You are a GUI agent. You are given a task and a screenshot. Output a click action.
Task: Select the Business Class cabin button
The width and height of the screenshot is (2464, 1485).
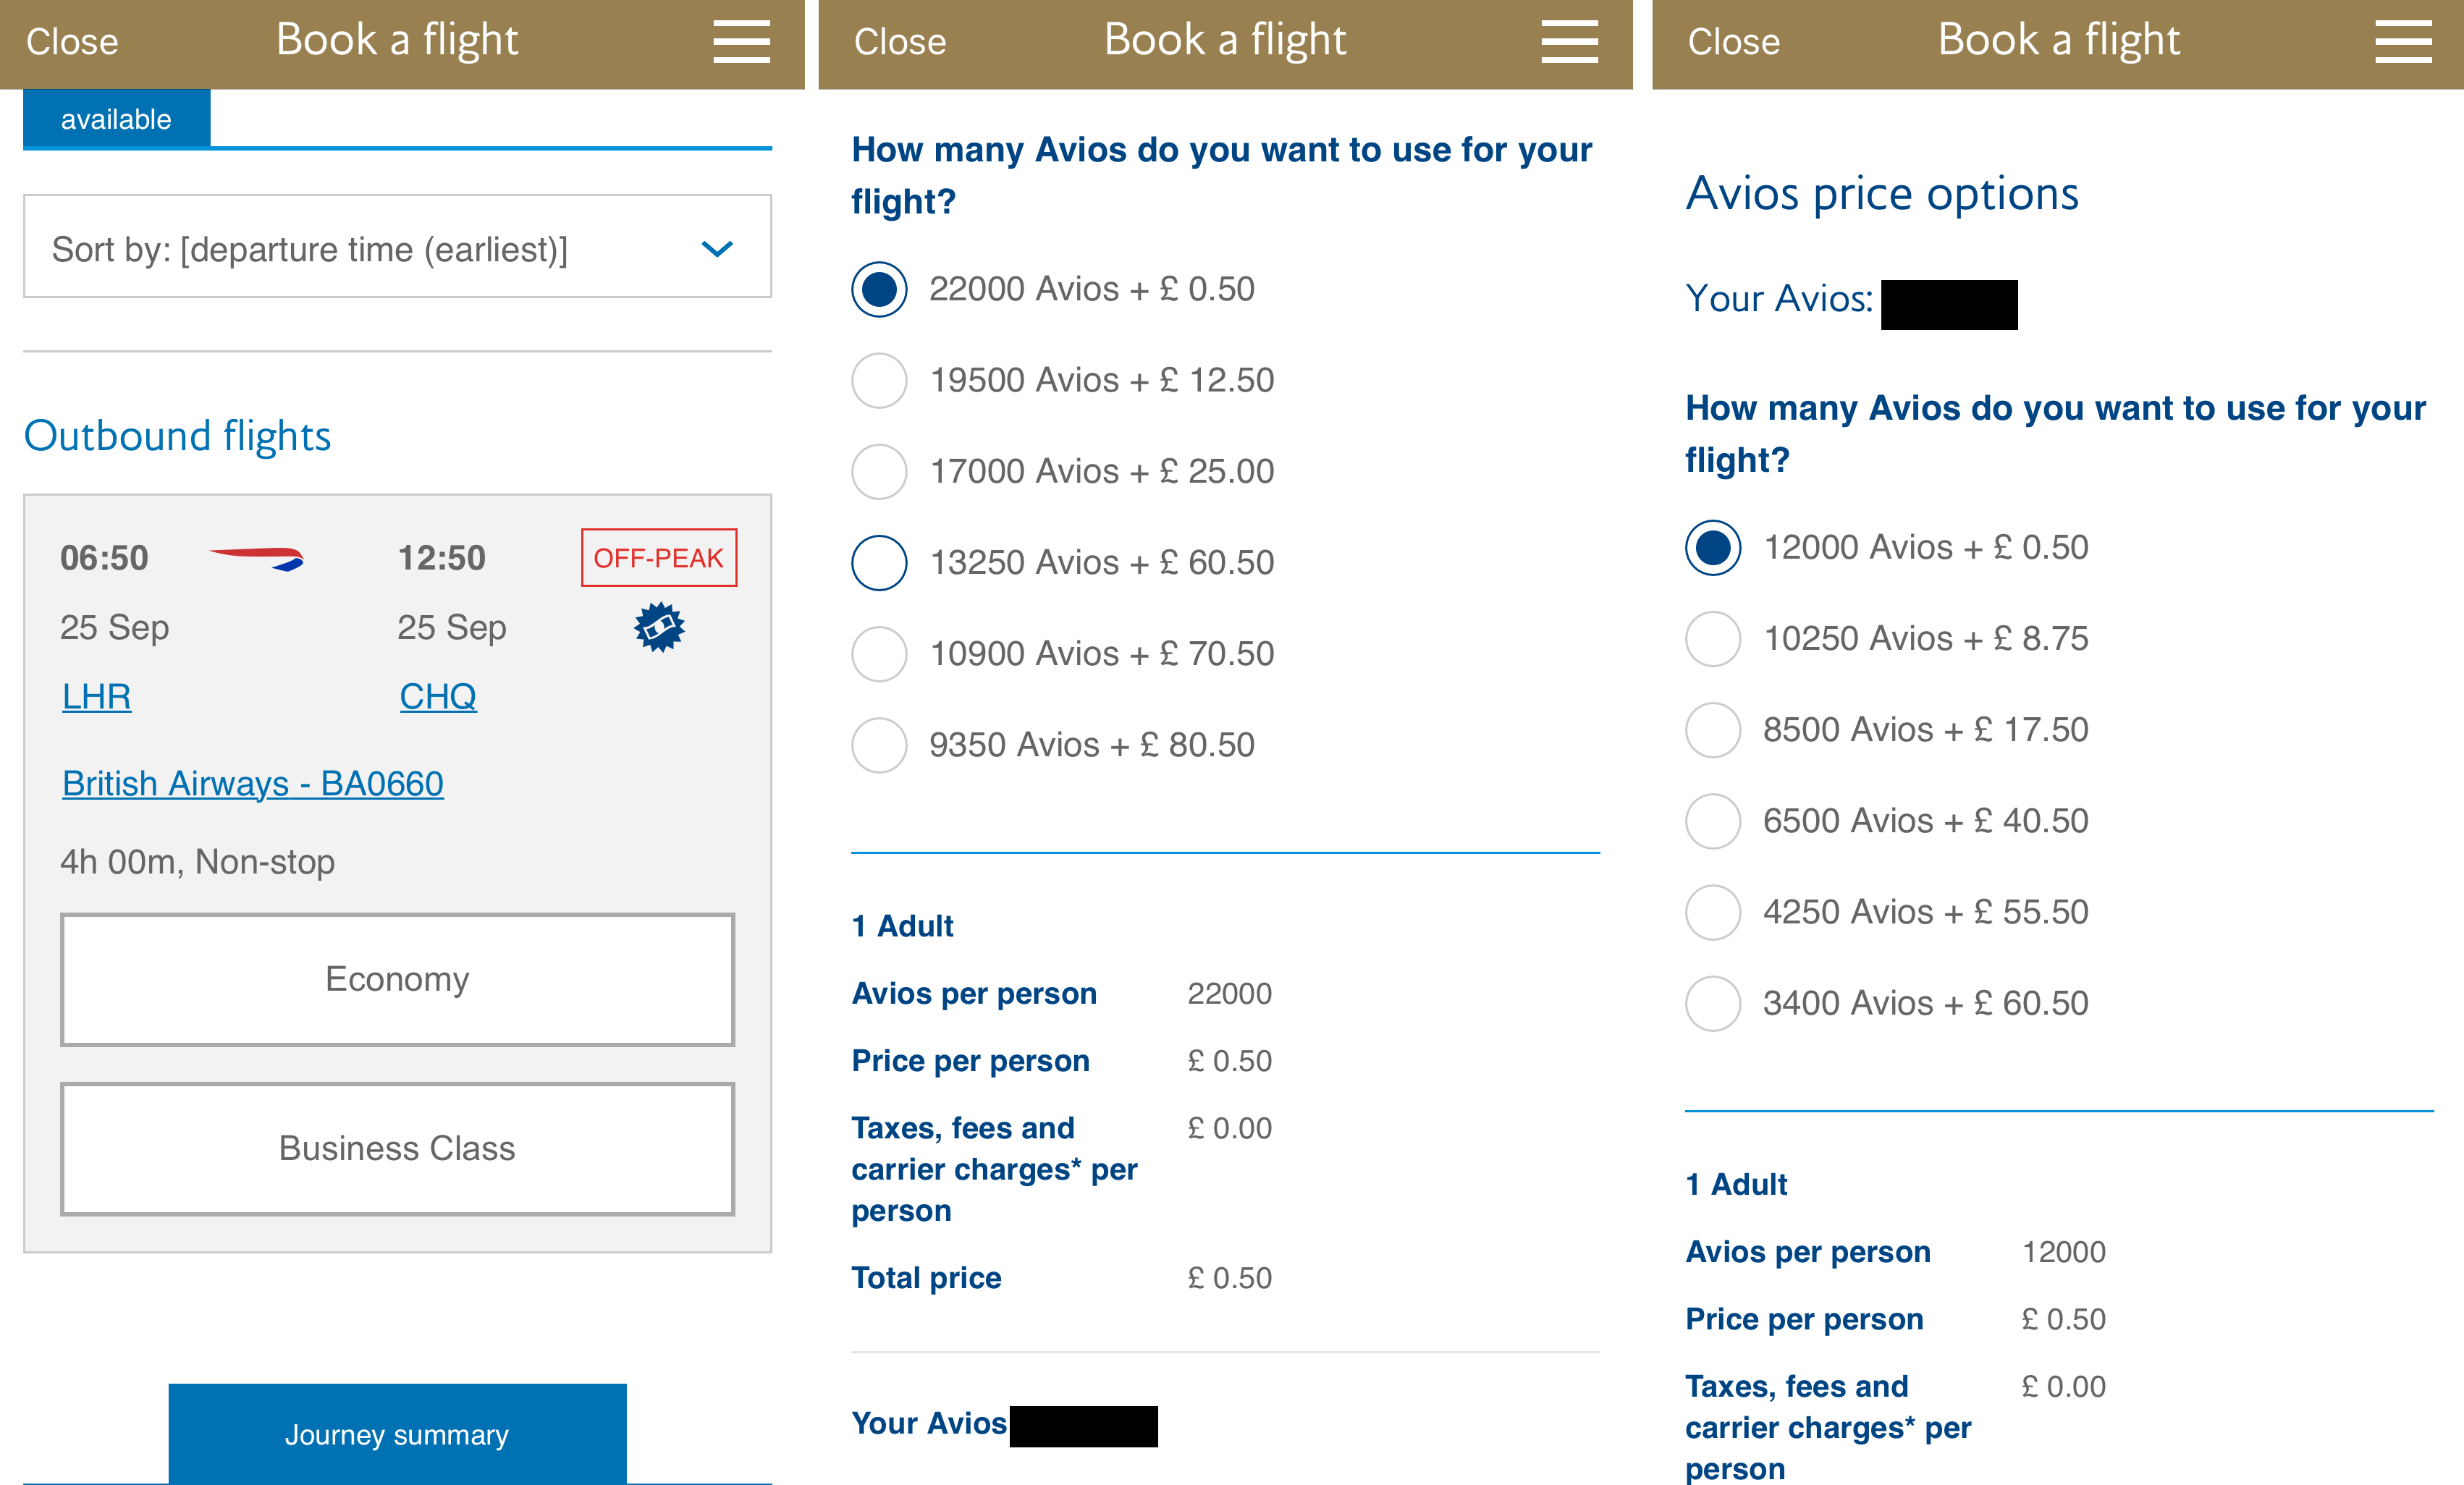pos(397,1148)
